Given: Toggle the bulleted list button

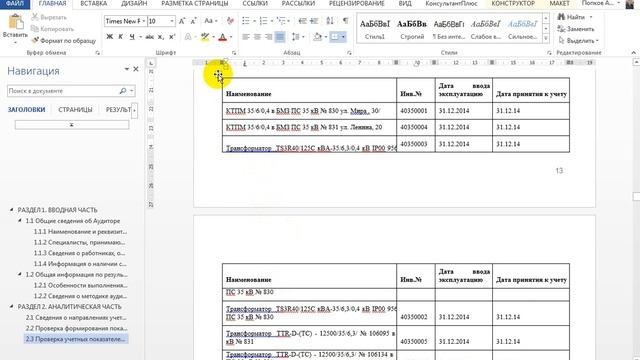Looking at the screenshot, I should tap(246, 21).
